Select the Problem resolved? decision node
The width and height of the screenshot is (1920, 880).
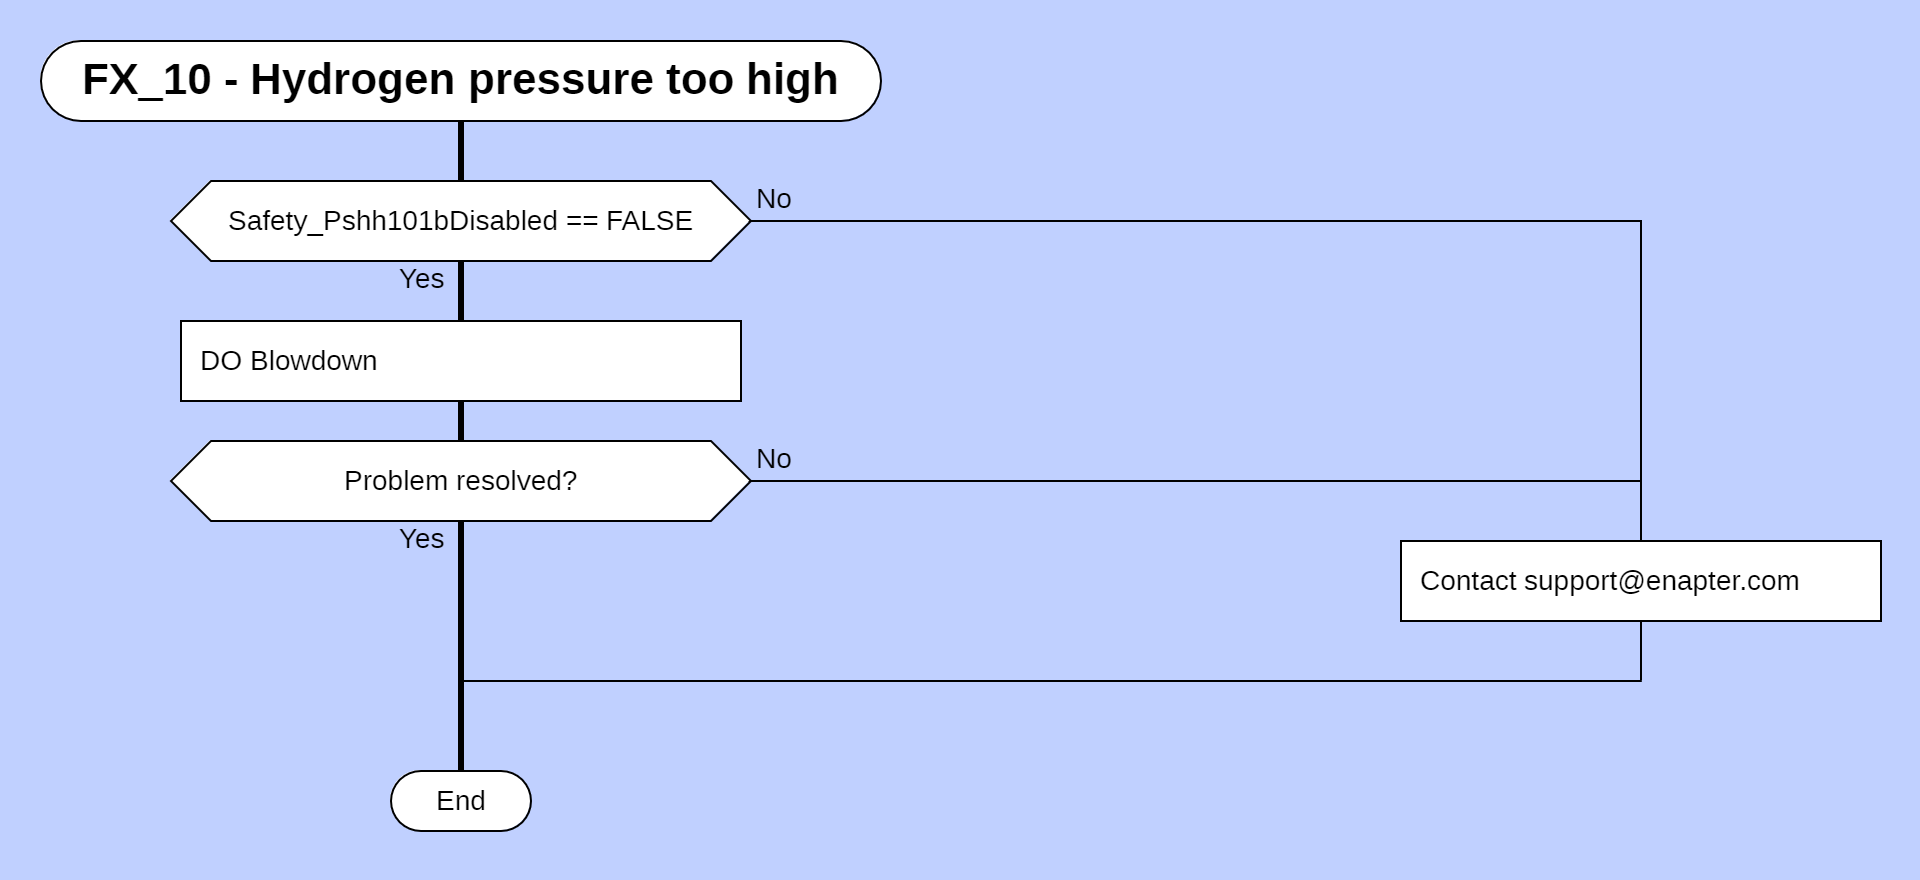tap(460, 481)
